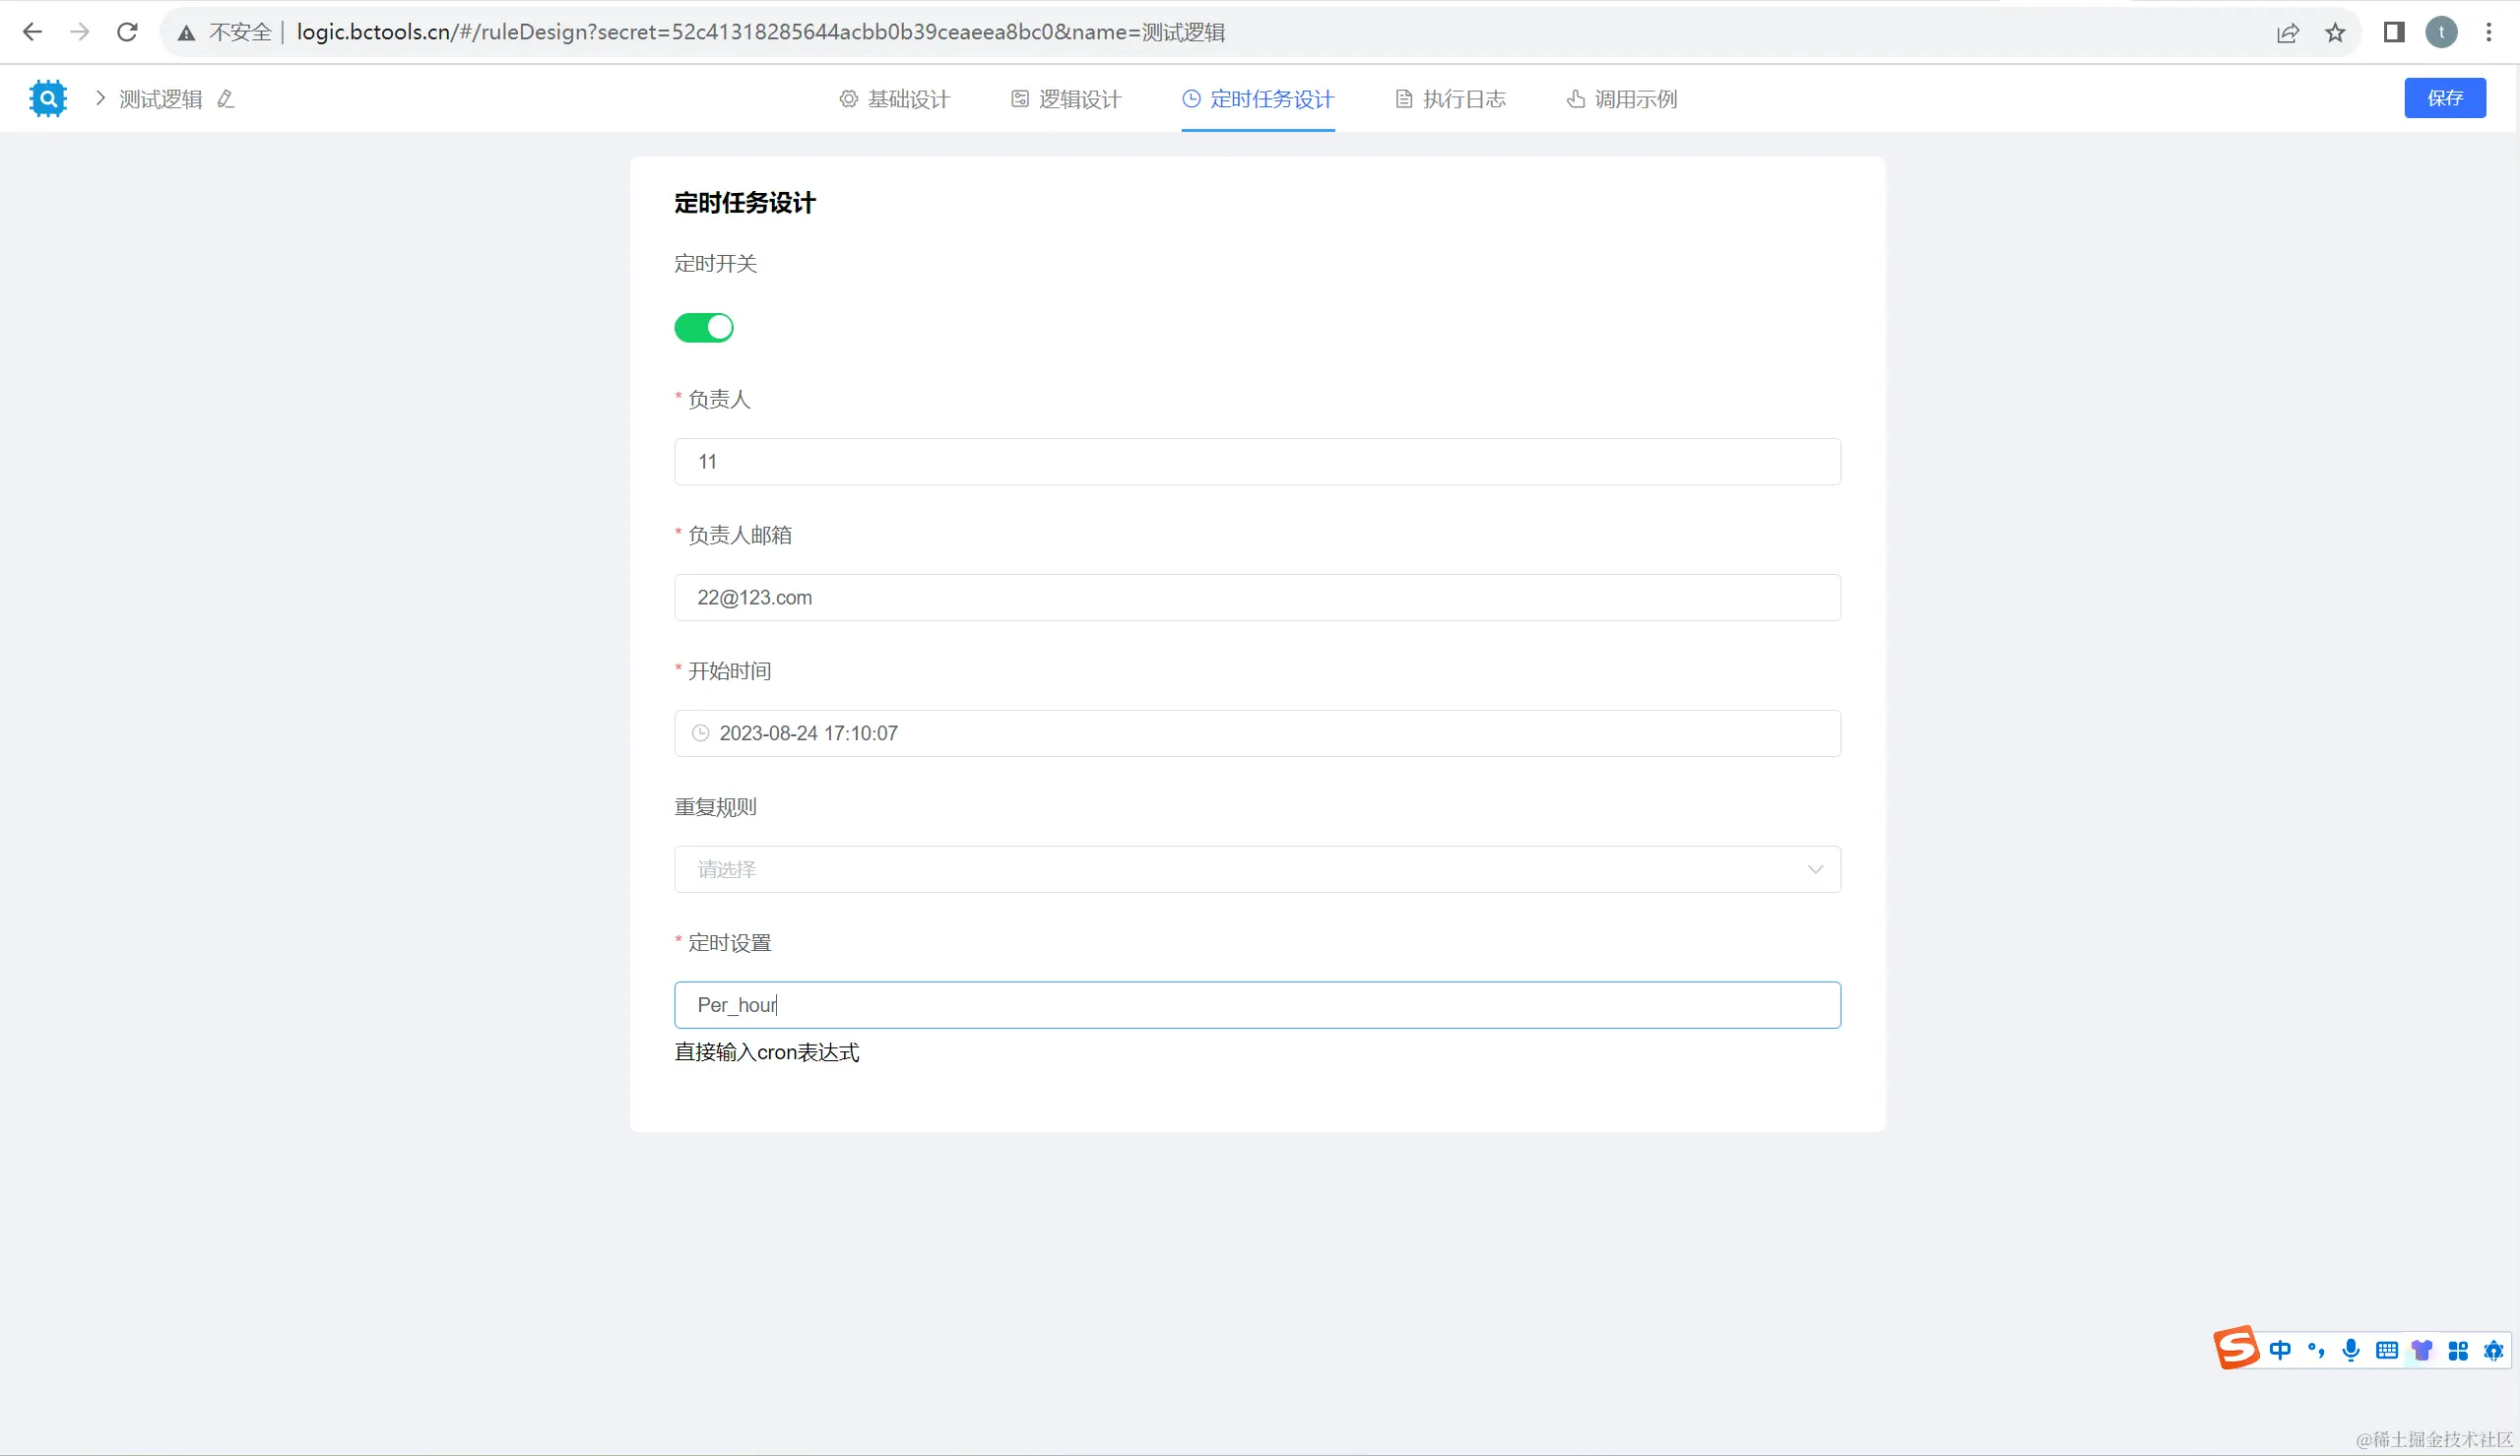Bookmark page with star icon

pyautogui.click(x=2335, y=33)
